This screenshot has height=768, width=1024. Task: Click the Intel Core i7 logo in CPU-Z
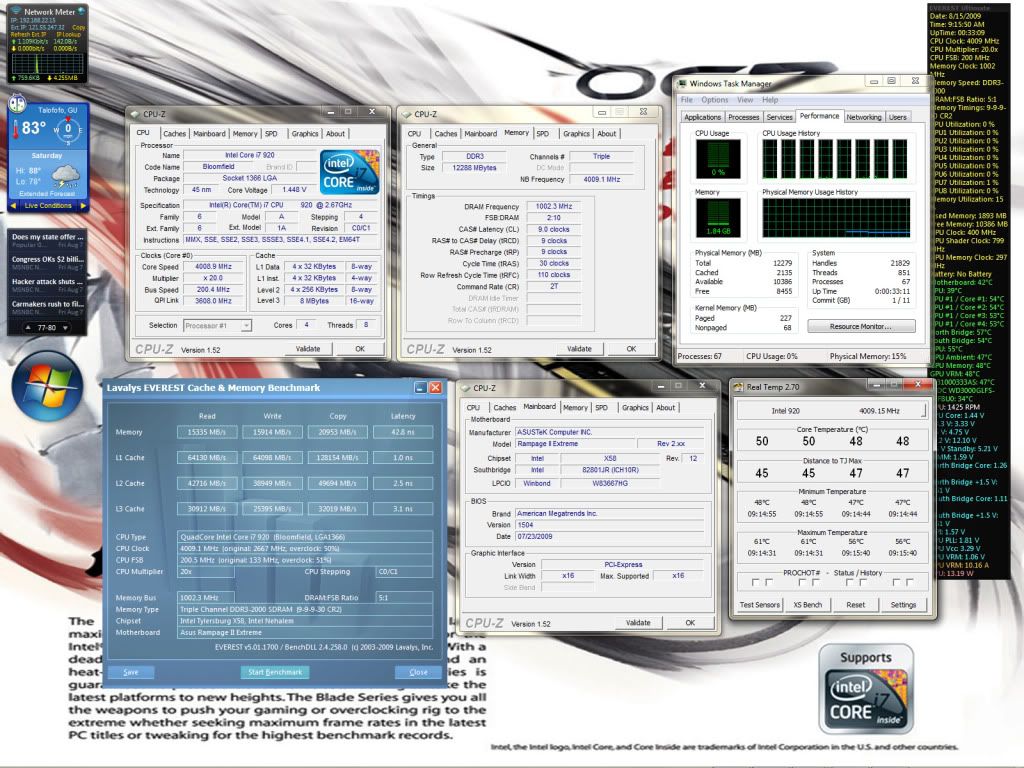click(x=350, y=172)
